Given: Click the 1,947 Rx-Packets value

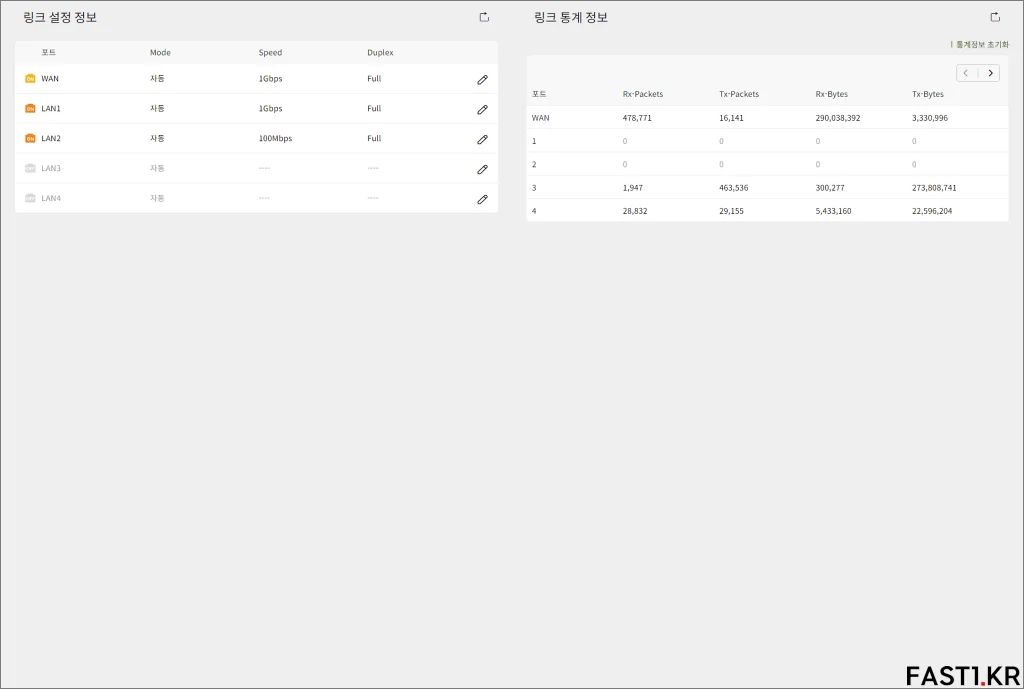Looking at the screenshot, I should pos(632,187).
